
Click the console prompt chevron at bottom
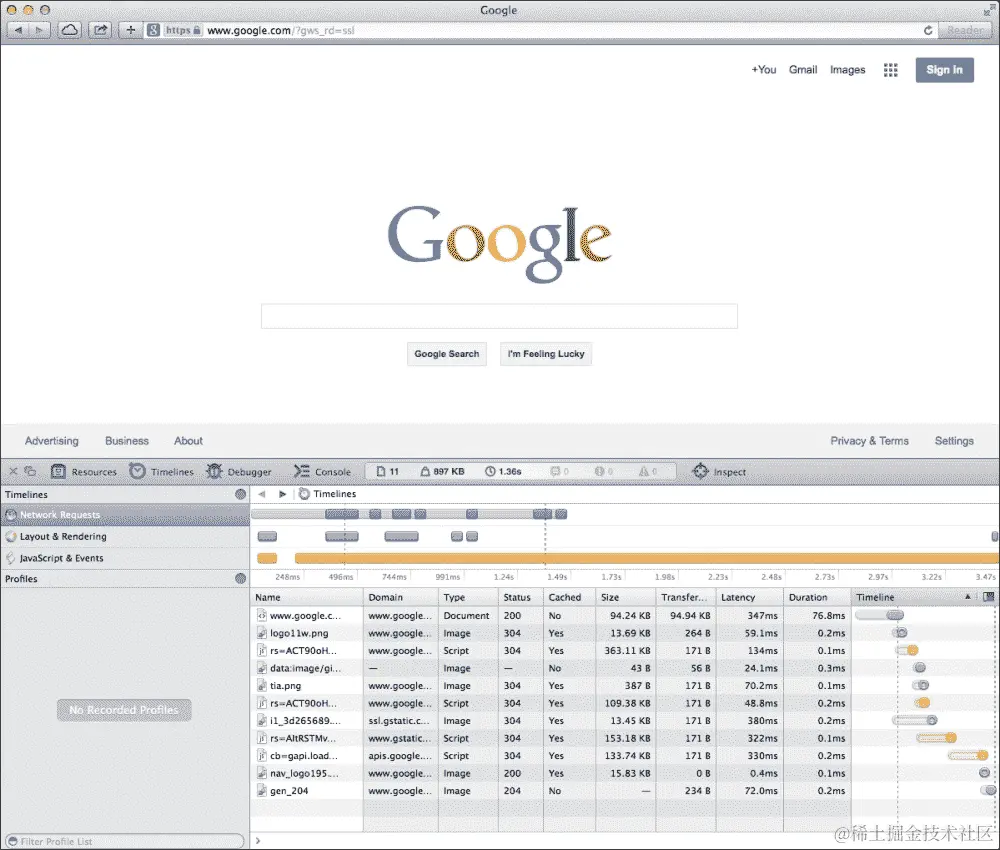coord(258,840)
